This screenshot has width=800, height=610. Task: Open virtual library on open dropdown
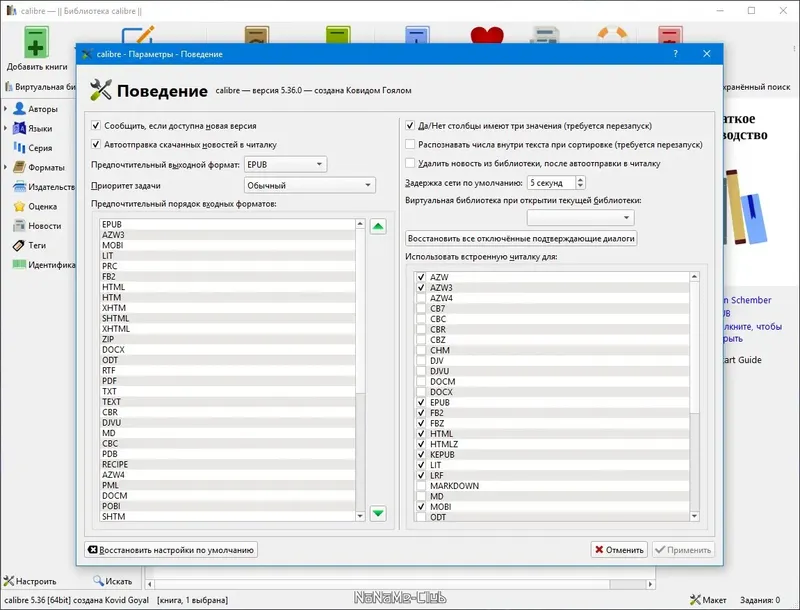pyautogui.click(x=581, y=217)
